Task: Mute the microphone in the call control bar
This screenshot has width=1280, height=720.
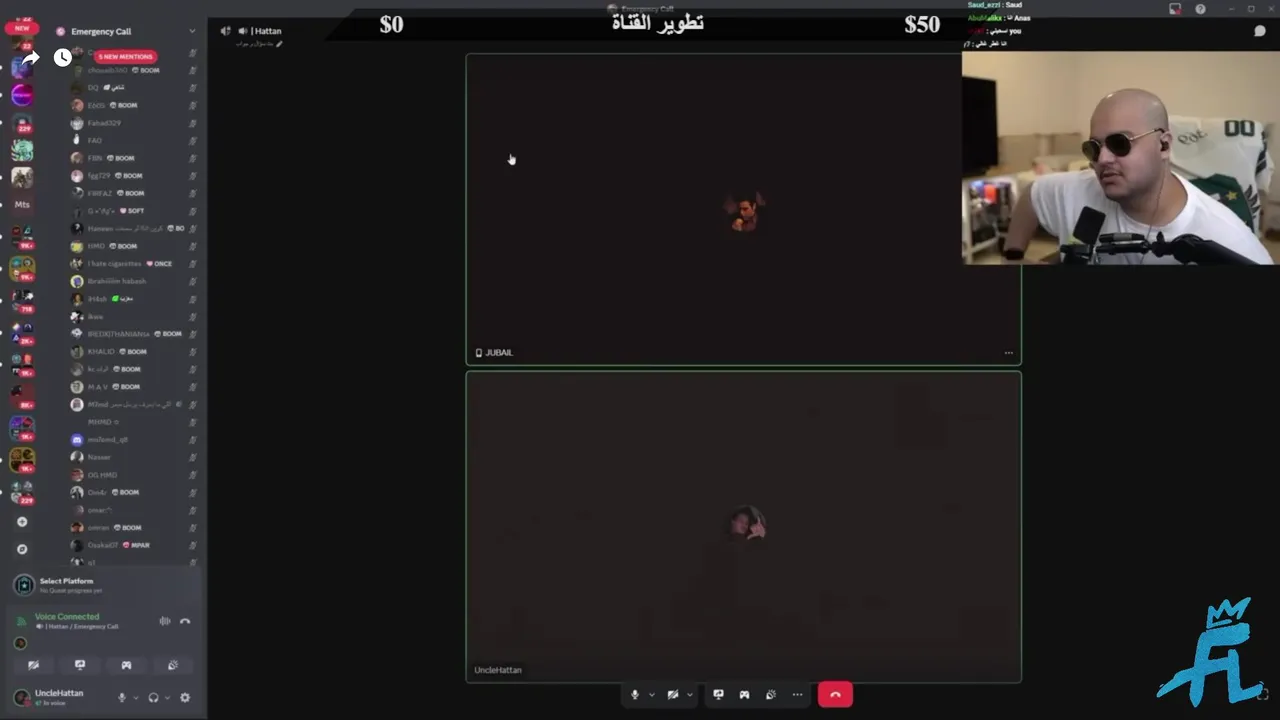Action: click(634, 694)
